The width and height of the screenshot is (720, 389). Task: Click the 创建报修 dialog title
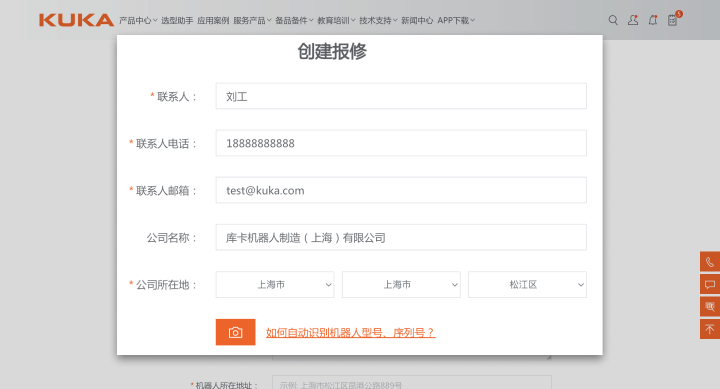(332, 51)
